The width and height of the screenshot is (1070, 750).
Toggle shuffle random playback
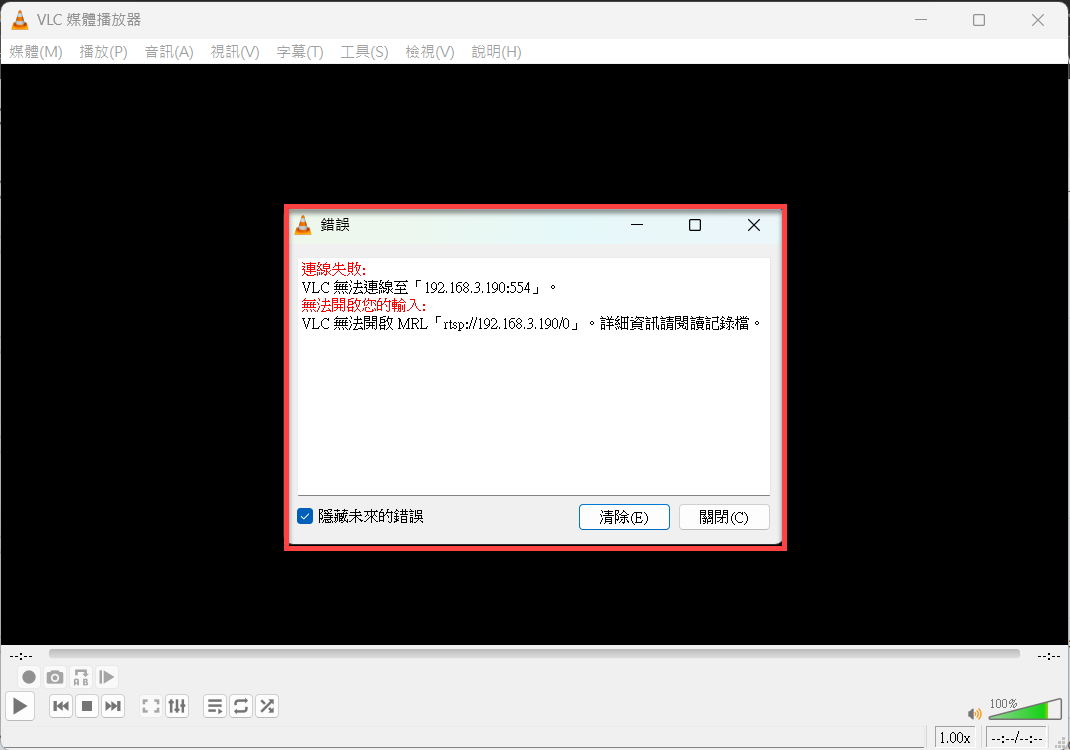267,706
